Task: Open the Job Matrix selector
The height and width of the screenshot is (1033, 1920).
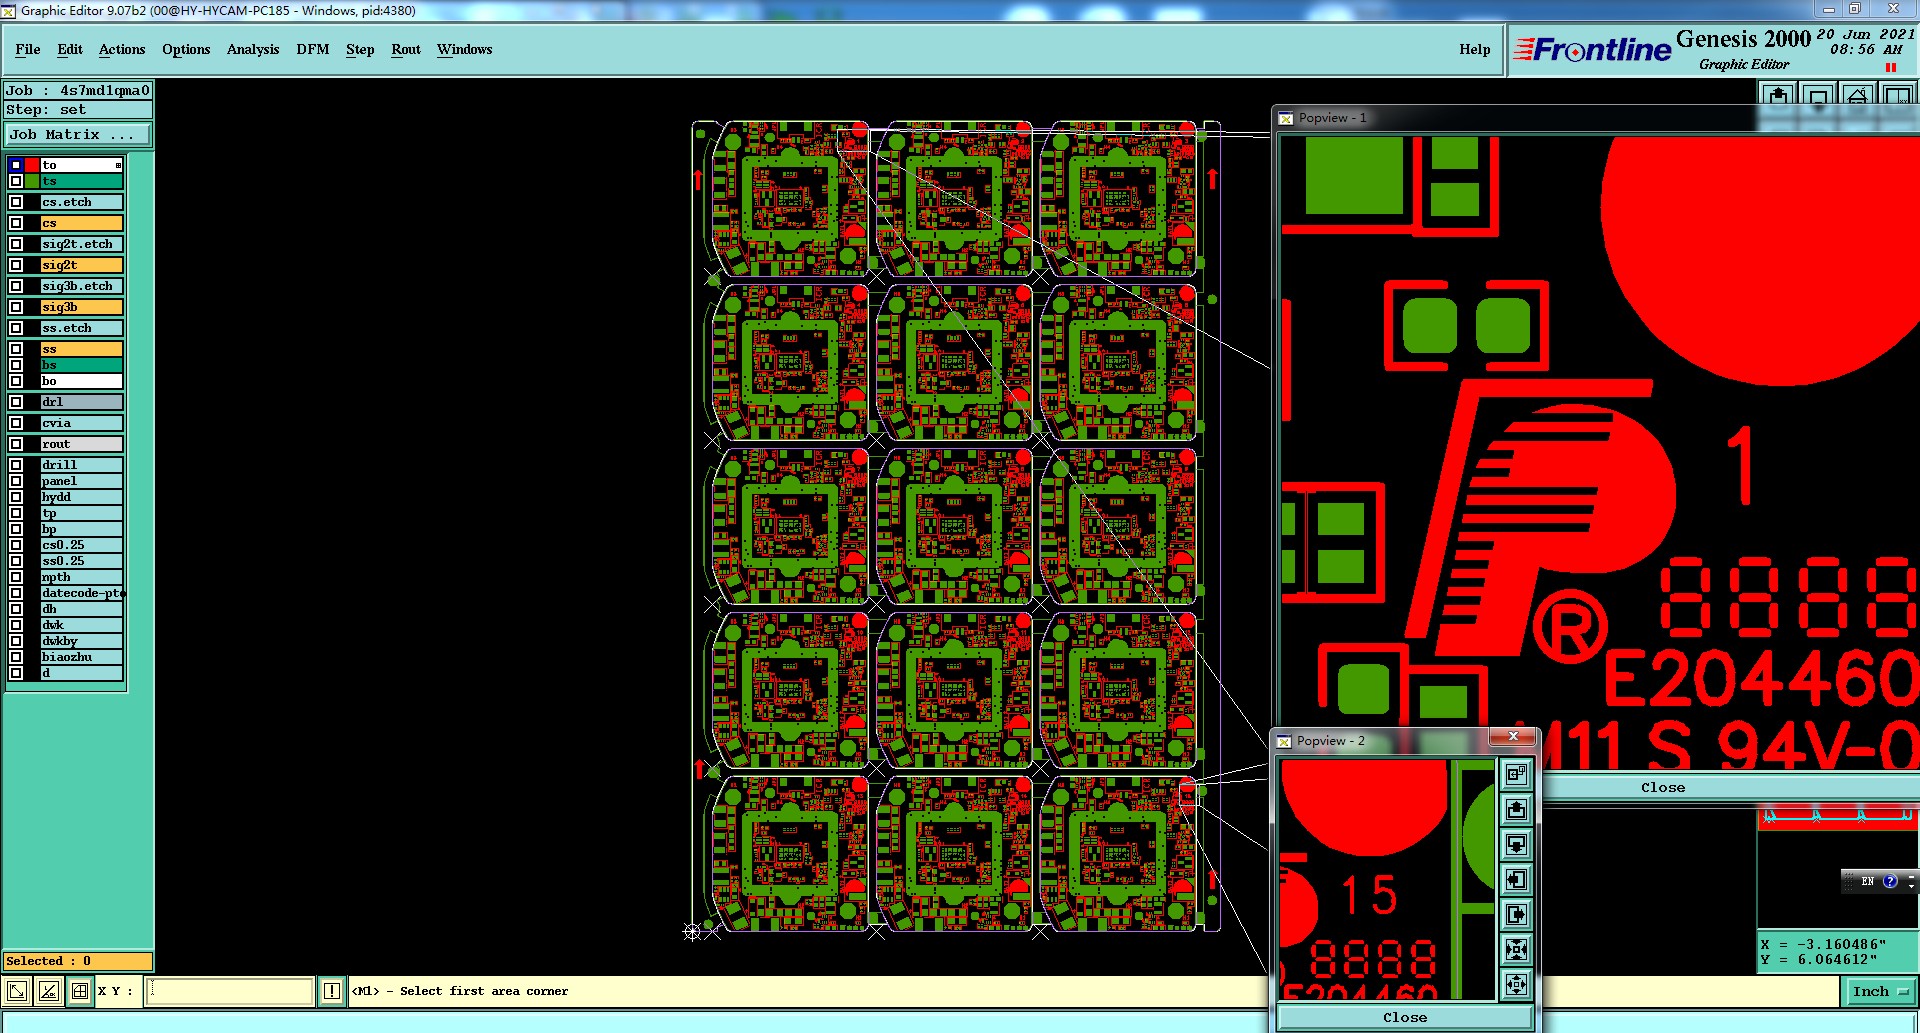Action: coord(78,134)
